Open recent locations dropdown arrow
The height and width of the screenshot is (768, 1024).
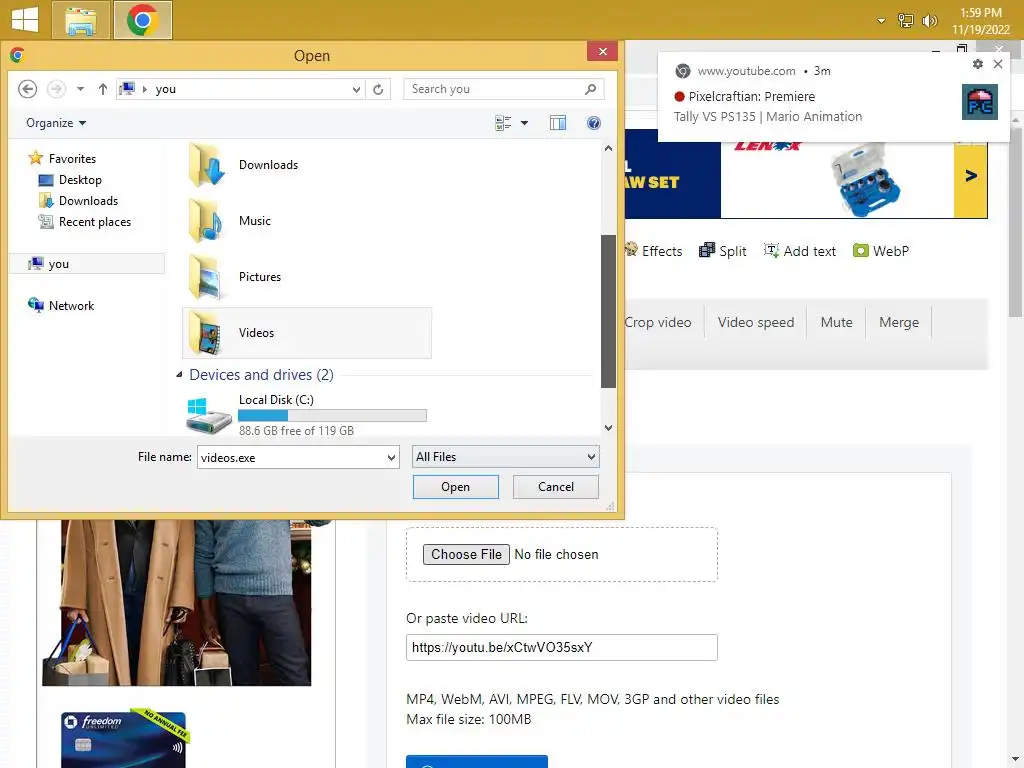point(80,89)
